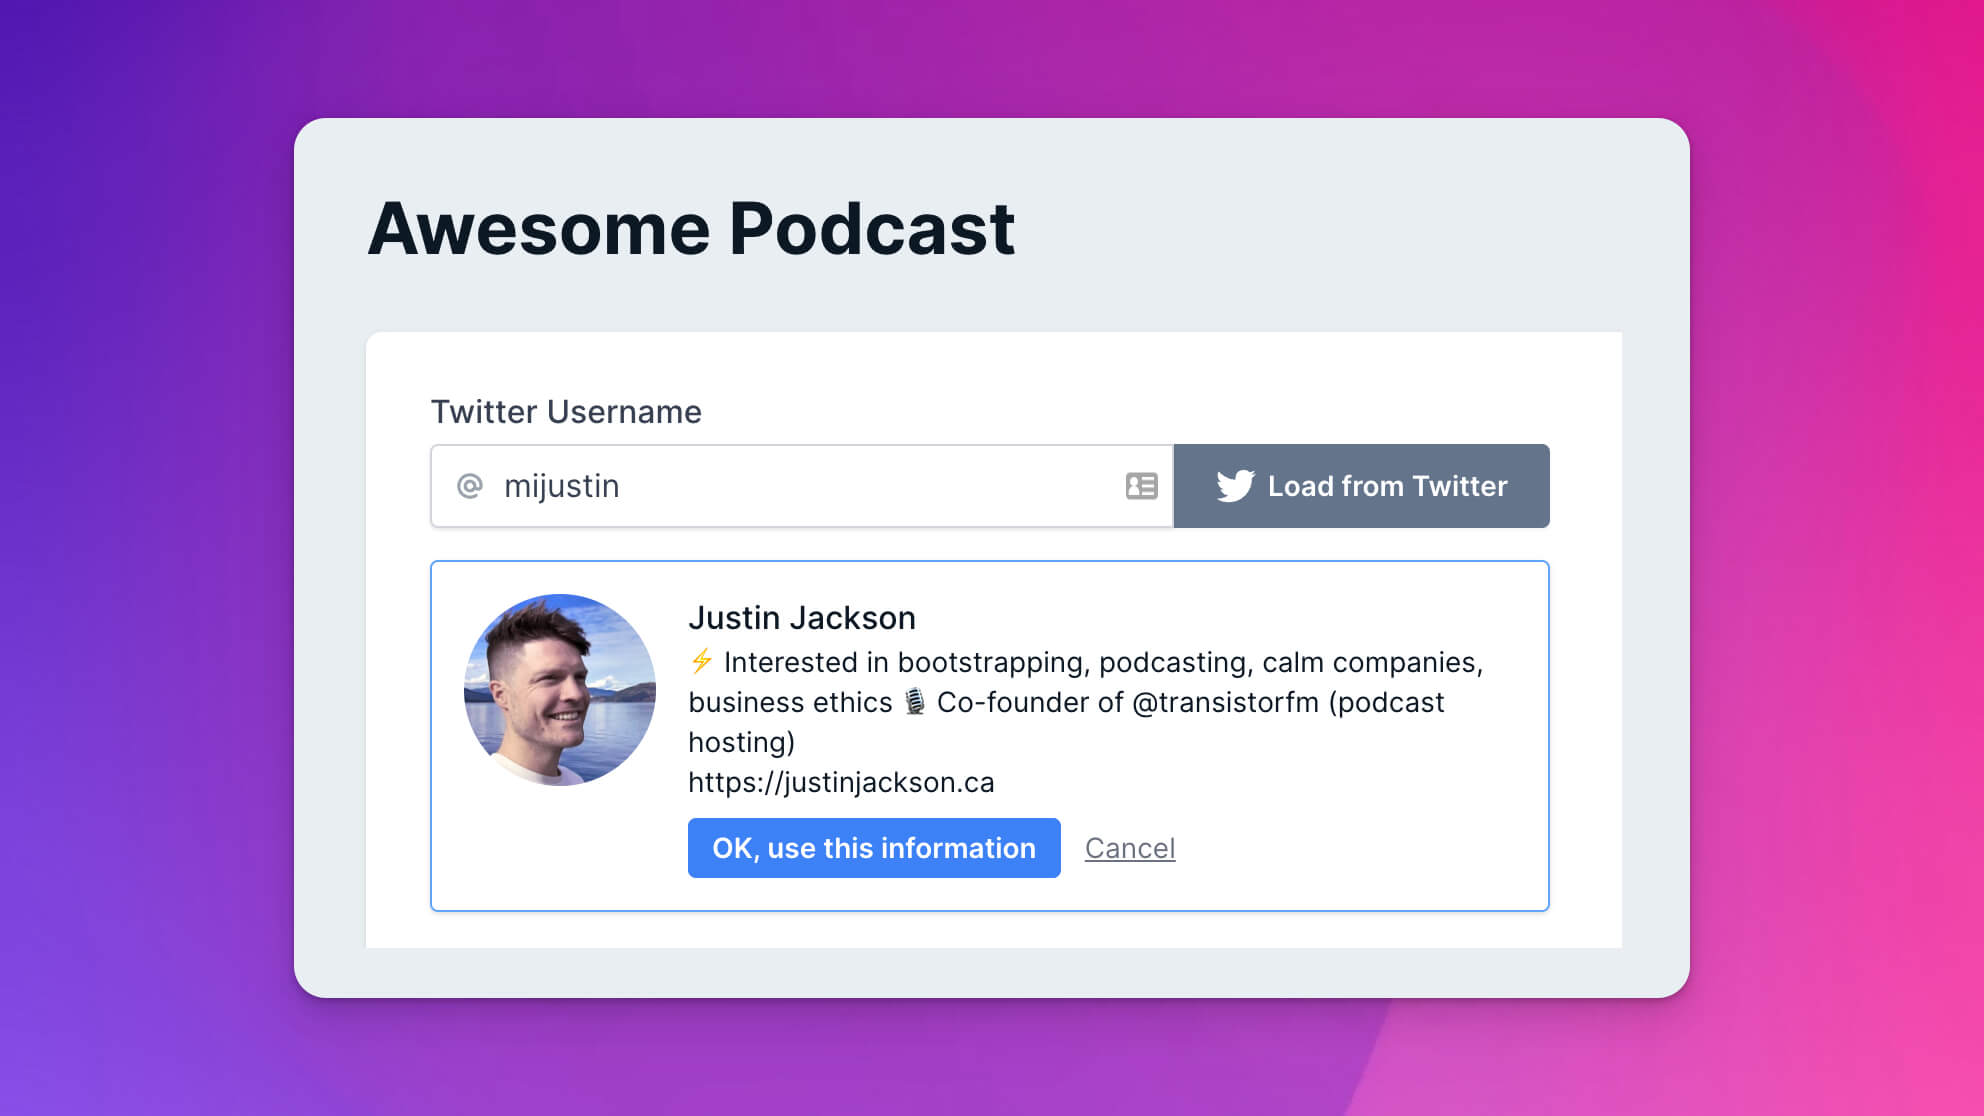Screen dimensions: 1984x1116
Task: Click the Awesome Podcast title
Action: point(692,229)
